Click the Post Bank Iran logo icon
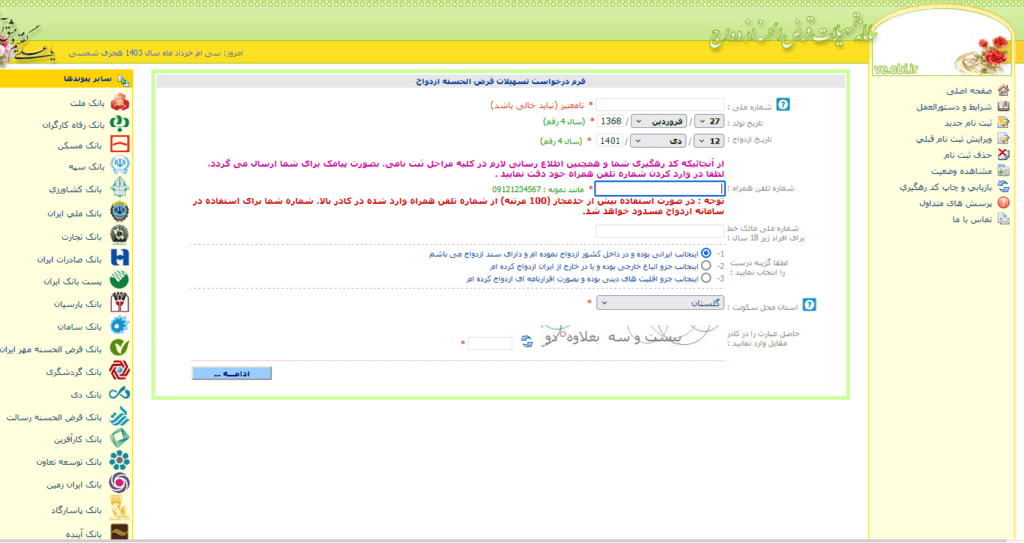Viewport: 1024px width, 543px height. 120,280
